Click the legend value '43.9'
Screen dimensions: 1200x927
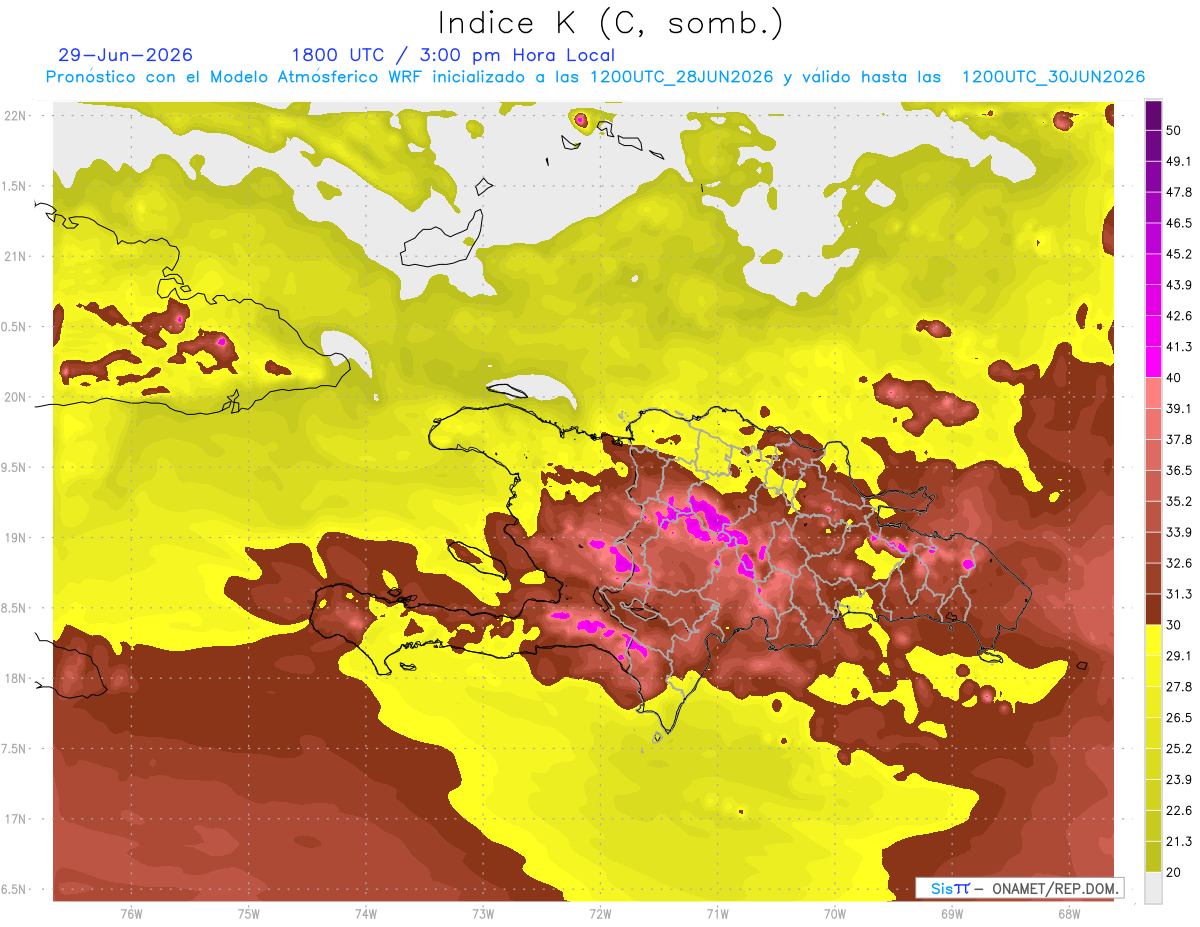pyautogui.click(x=1179, y=285)
